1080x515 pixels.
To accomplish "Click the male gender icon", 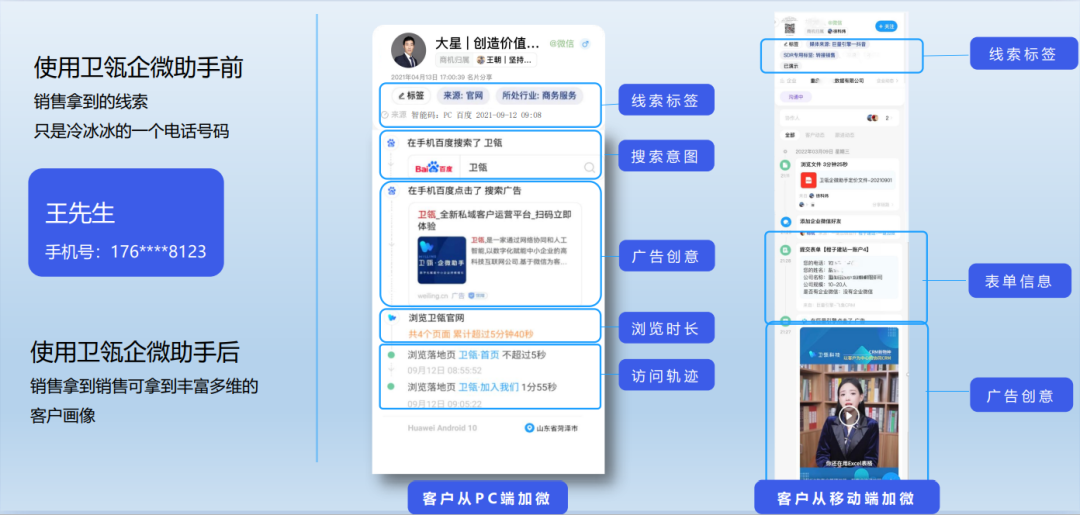I will pos(586,44).
